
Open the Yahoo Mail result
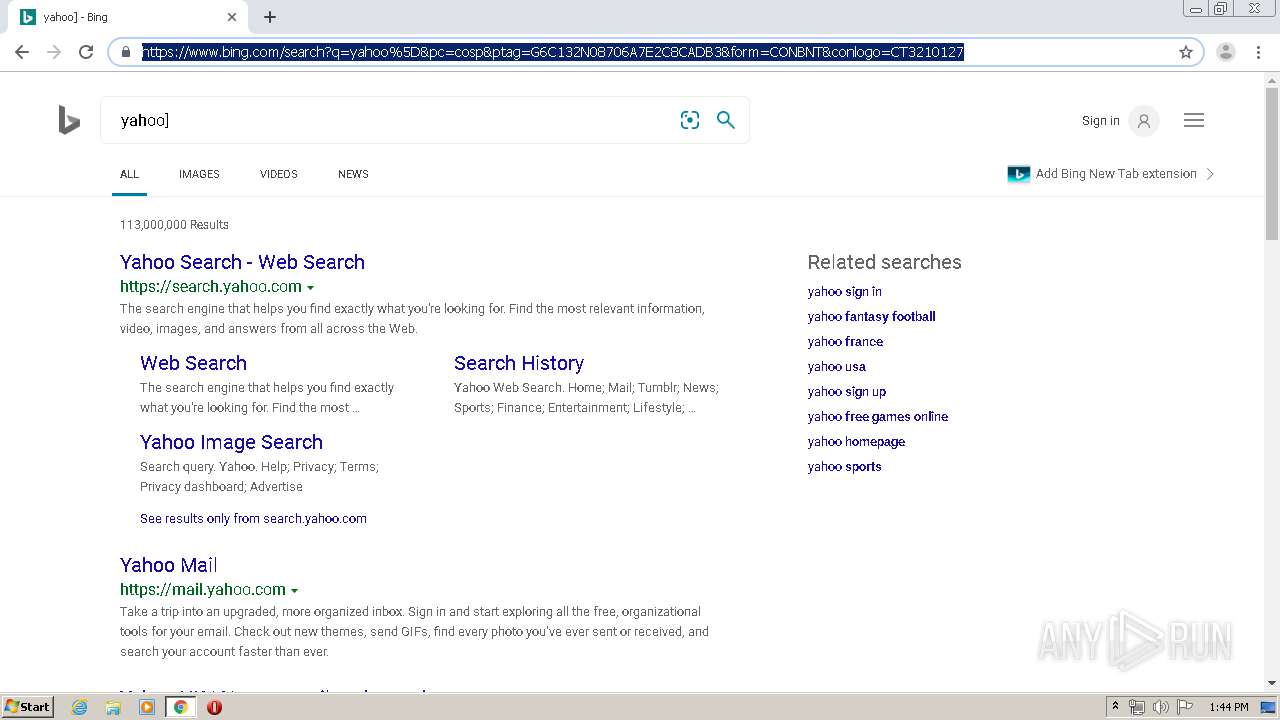(x=168, y=565)
